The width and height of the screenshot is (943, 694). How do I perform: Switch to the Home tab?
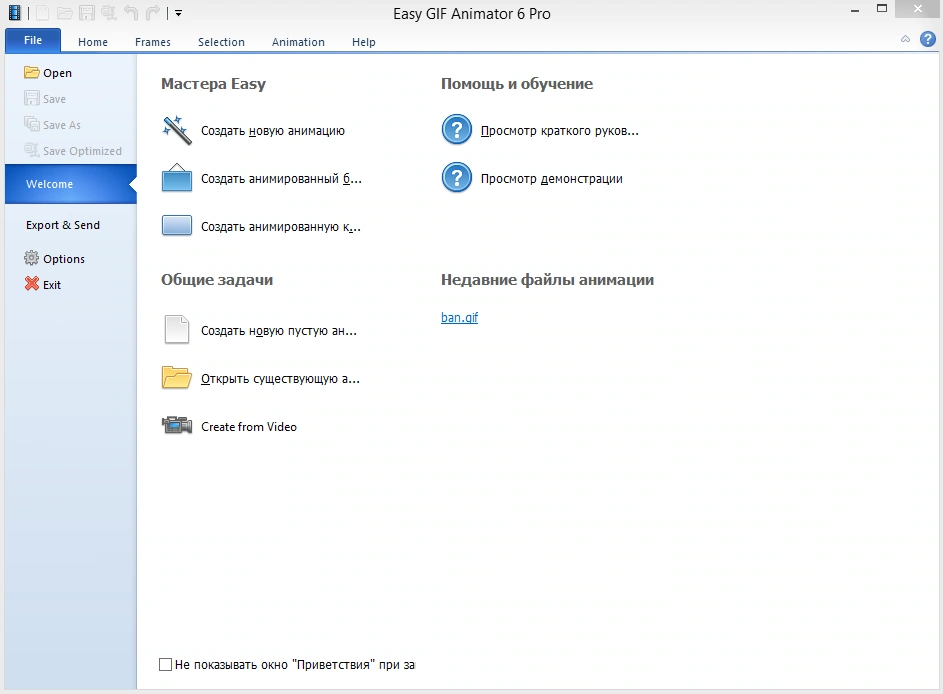93,42
